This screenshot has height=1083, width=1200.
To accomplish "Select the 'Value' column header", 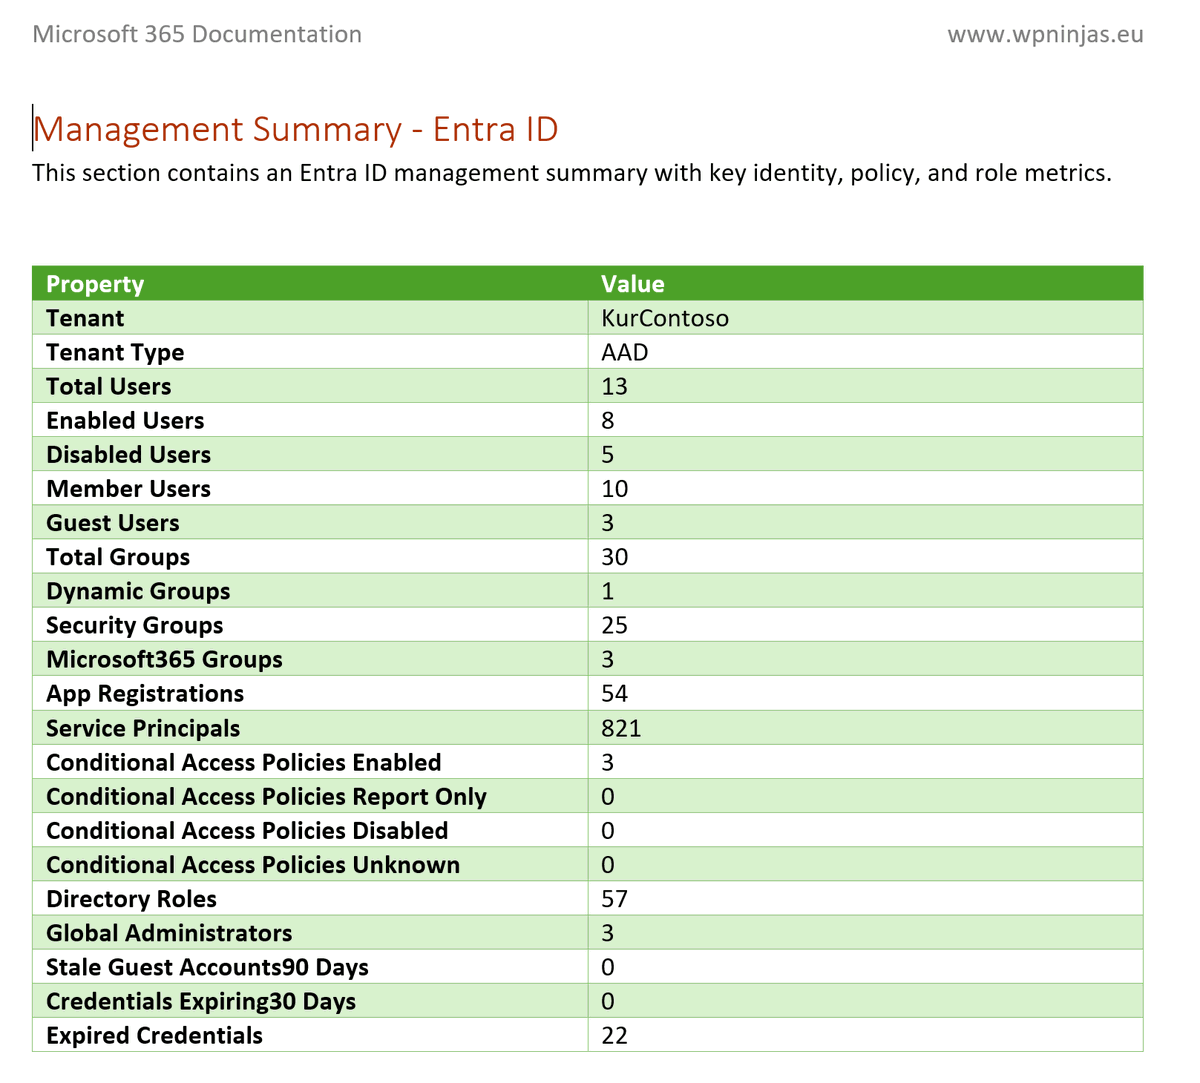I will point(633,284).
